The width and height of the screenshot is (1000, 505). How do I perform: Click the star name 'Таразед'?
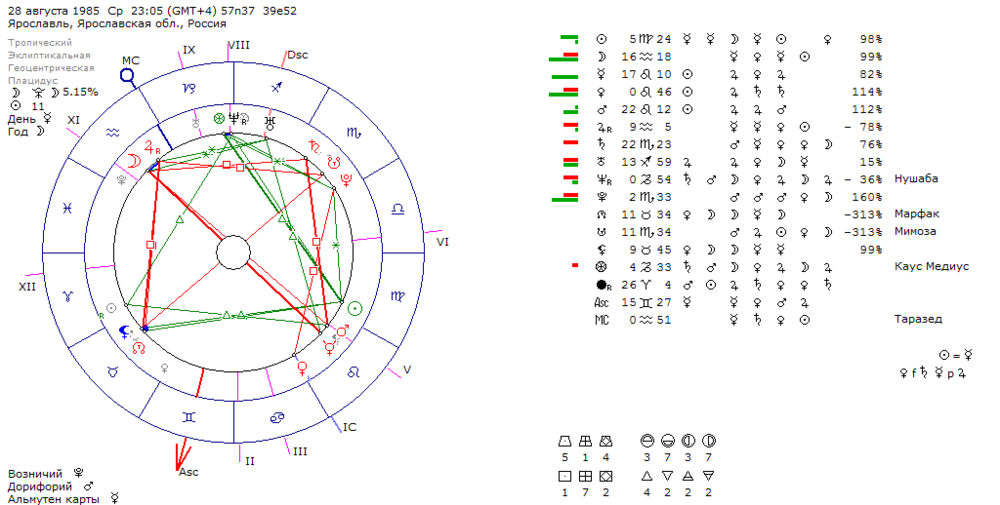(918, 319)
